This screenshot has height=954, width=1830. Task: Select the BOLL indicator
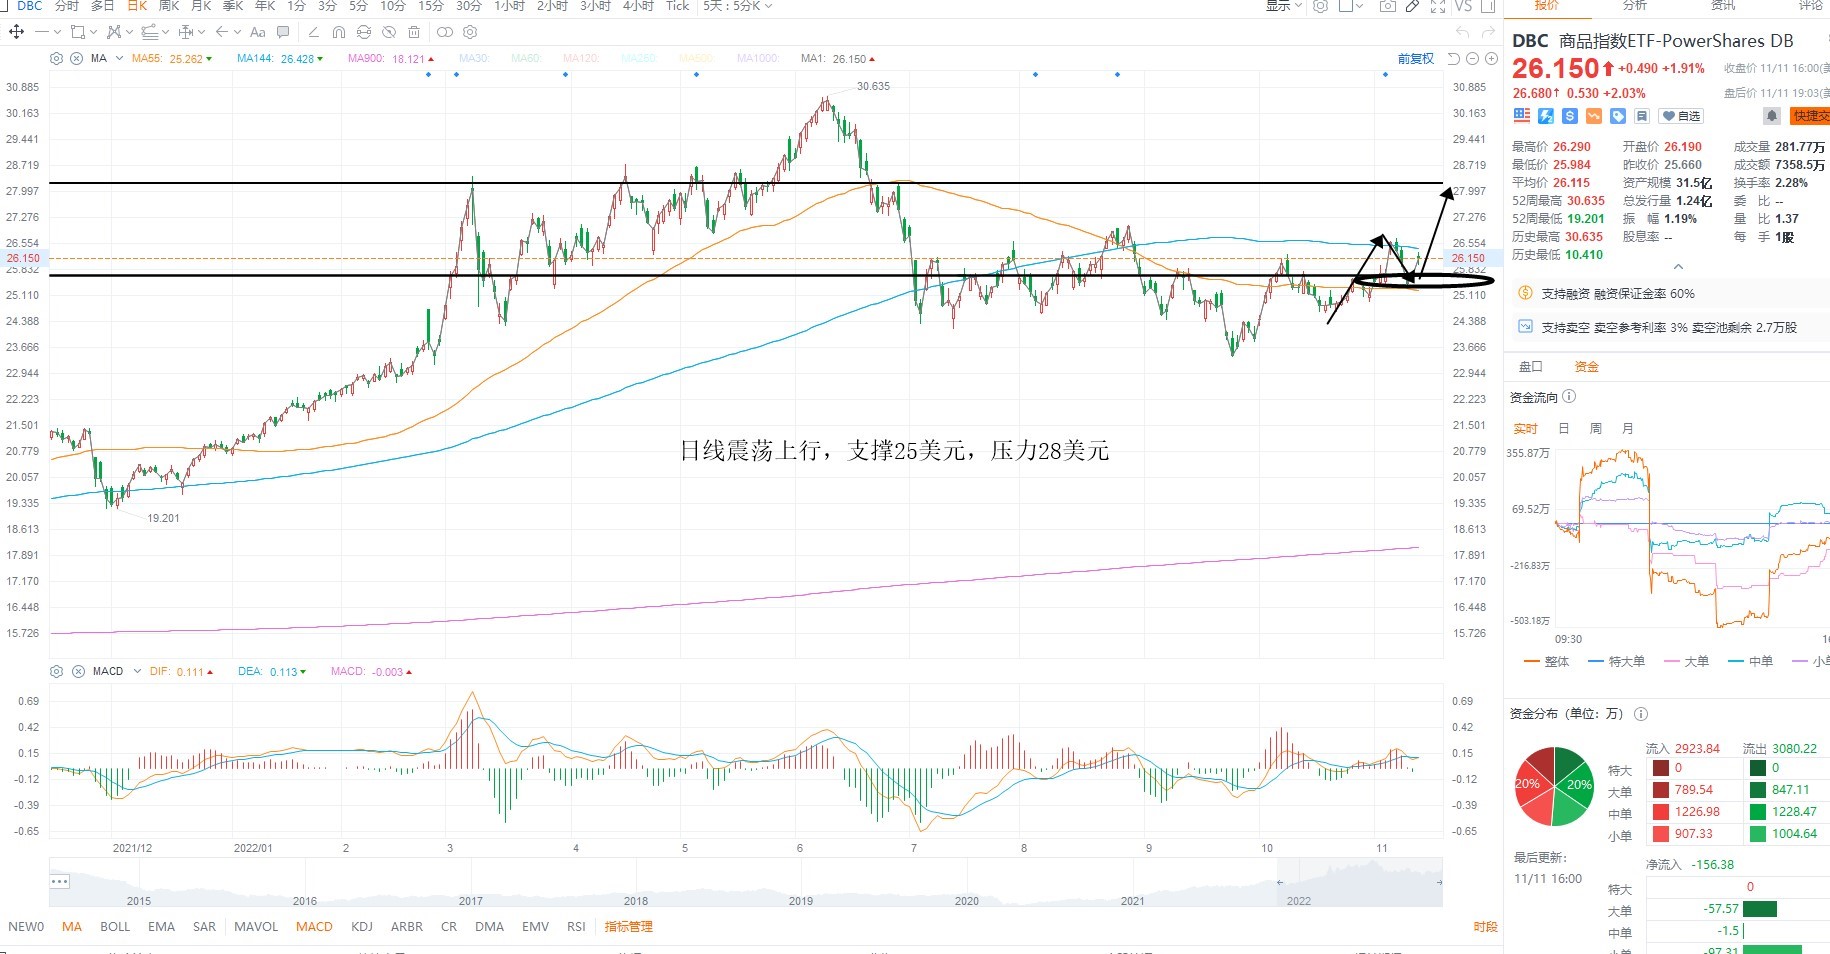[x=115, y=927]
